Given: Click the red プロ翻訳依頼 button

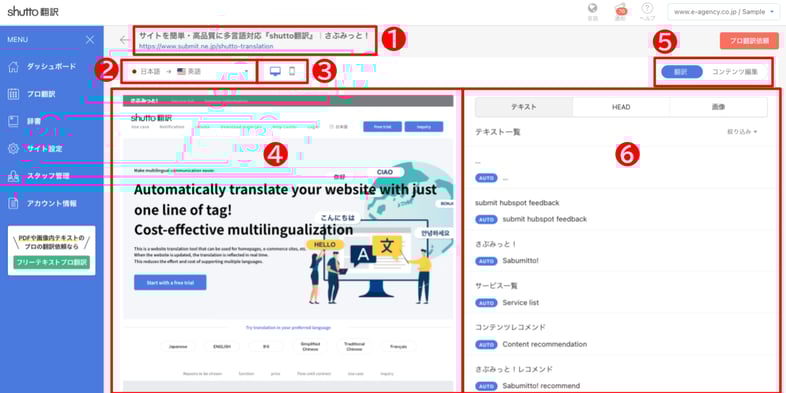Looking at the screenshot, I should [x=749, y=41].
